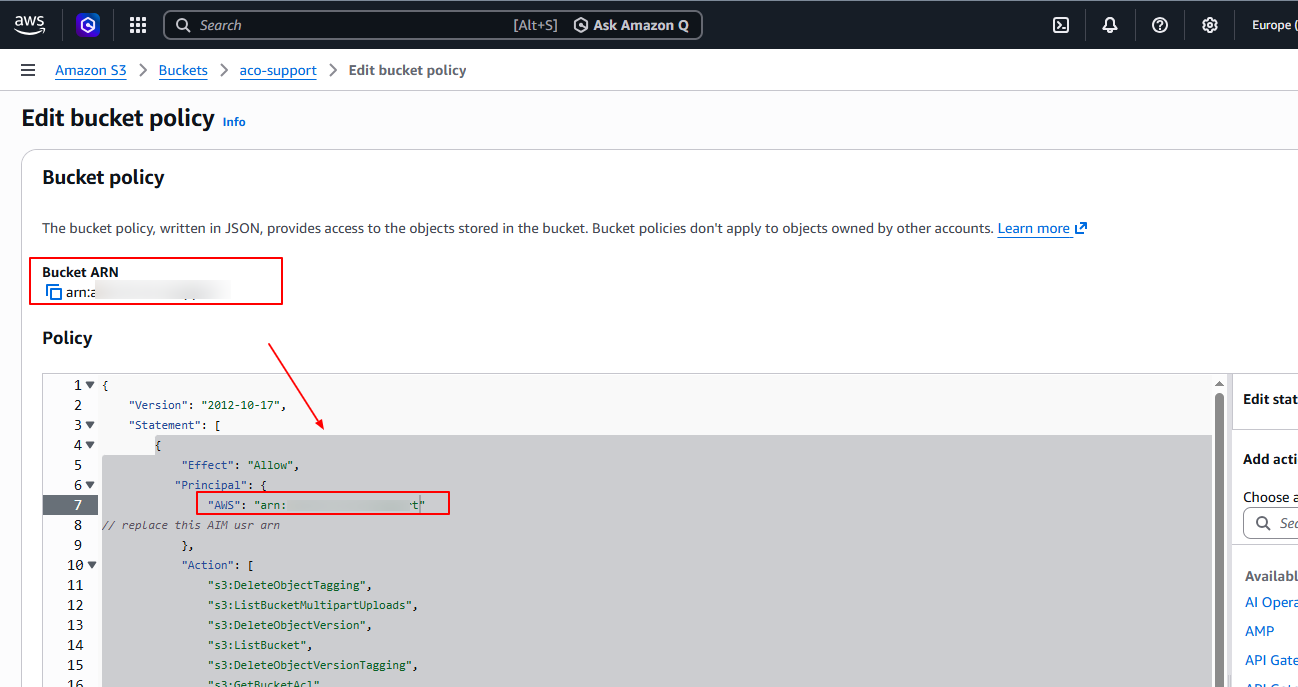Navigate to Buckets breadcrumb

click(x=183, y=70)
